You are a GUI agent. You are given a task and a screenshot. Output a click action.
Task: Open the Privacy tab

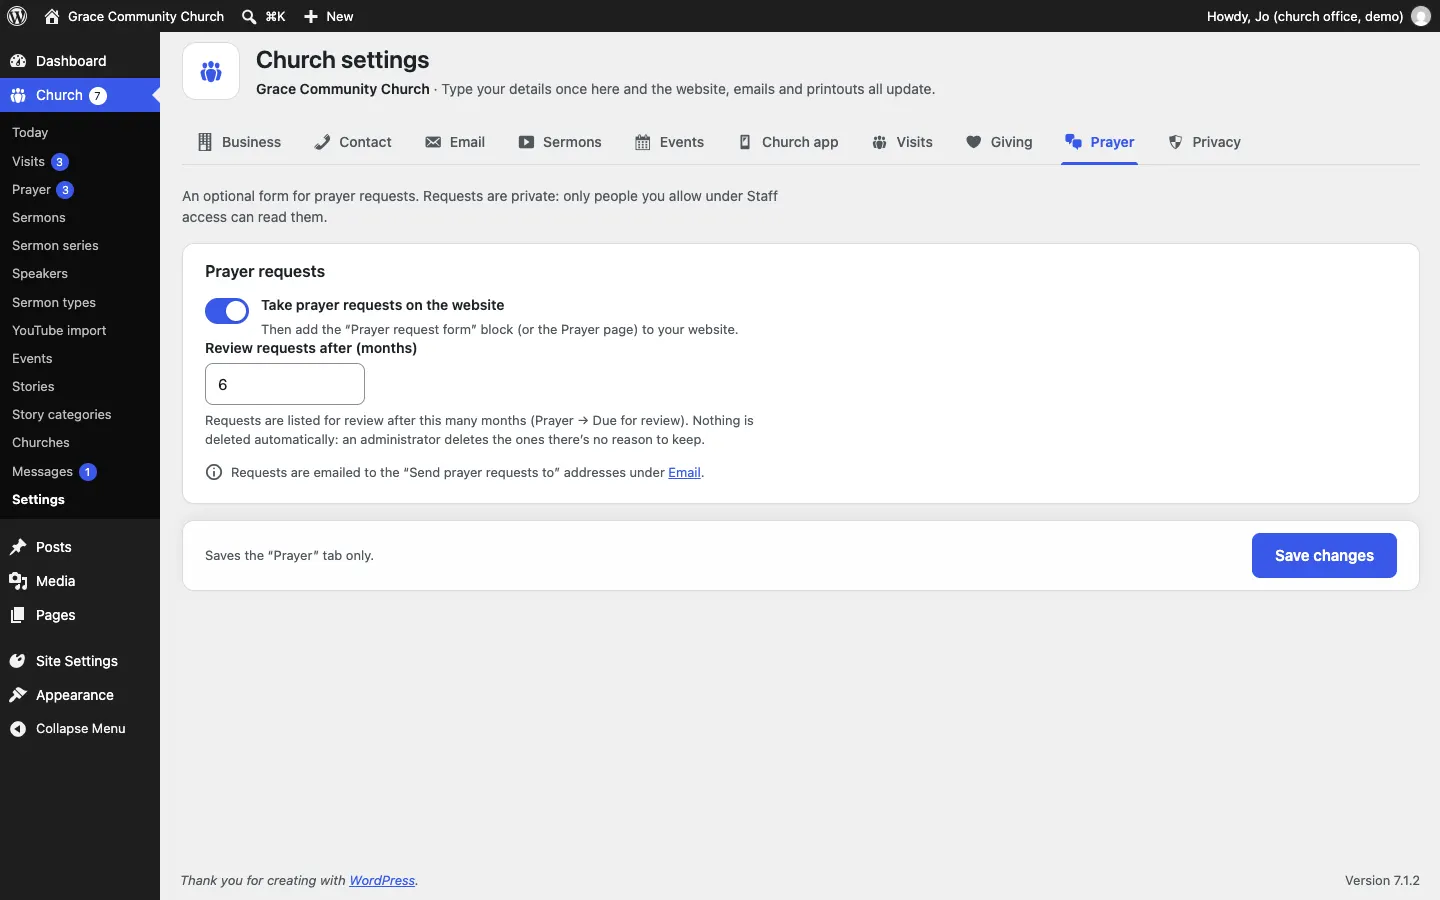click(1205, 142)
